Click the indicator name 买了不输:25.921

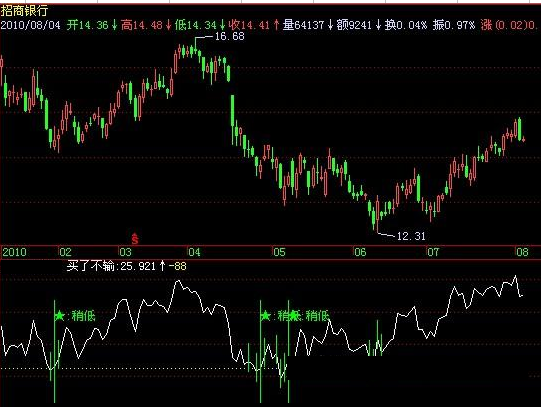111,266
